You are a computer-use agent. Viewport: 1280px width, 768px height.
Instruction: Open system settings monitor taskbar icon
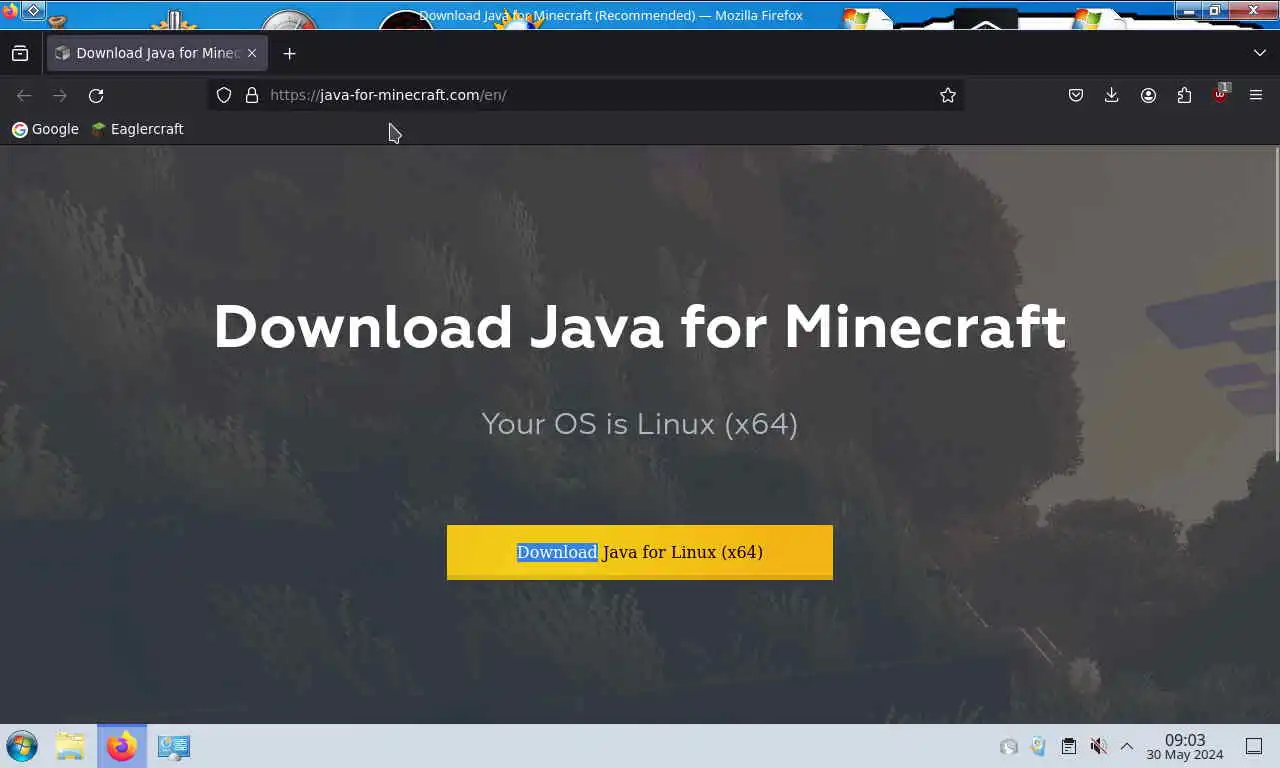[x=174, y=746]
